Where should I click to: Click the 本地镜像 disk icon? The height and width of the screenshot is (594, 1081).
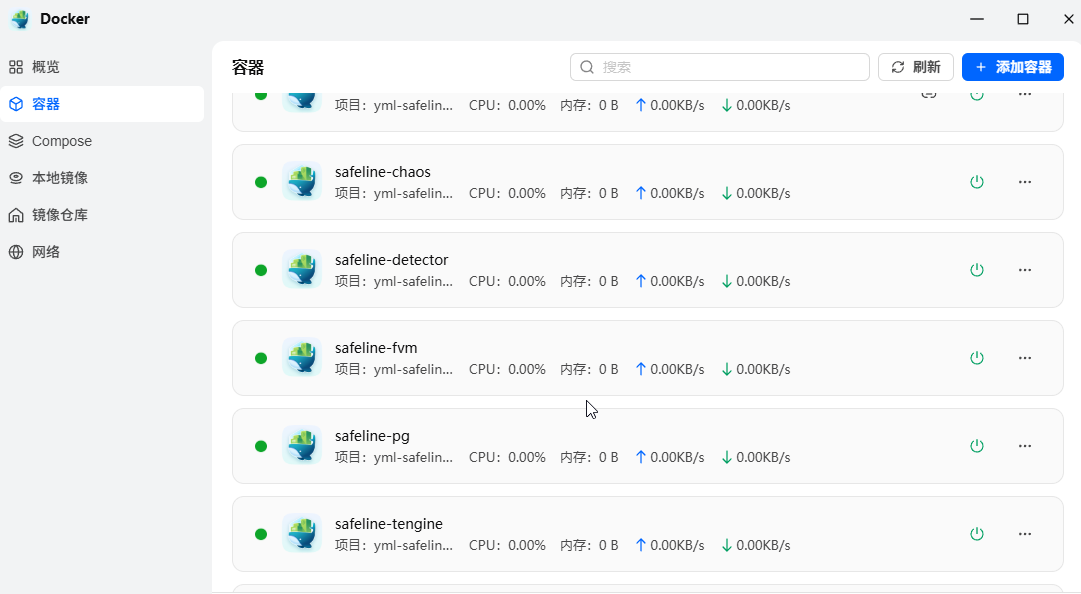(16, 178)
